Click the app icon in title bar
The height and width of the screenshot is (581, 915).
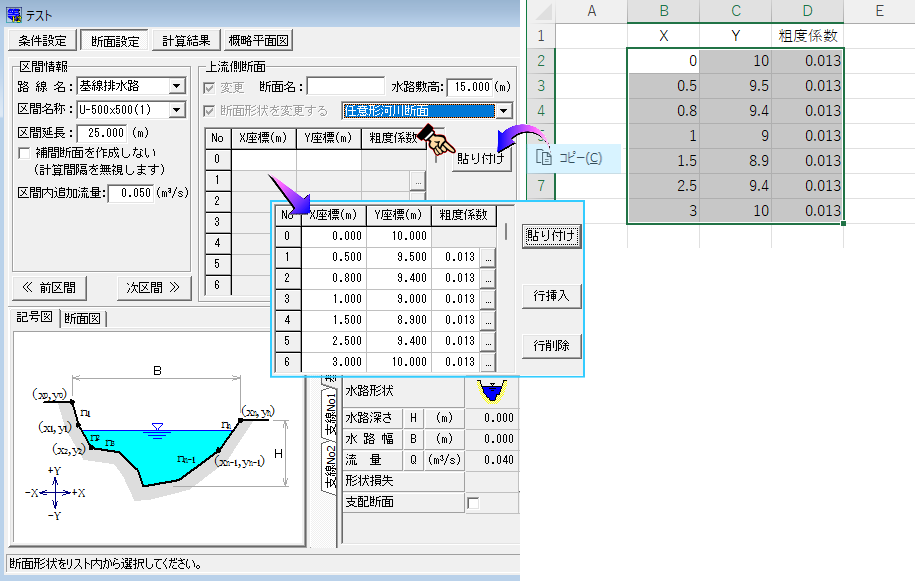click(14, 14)
